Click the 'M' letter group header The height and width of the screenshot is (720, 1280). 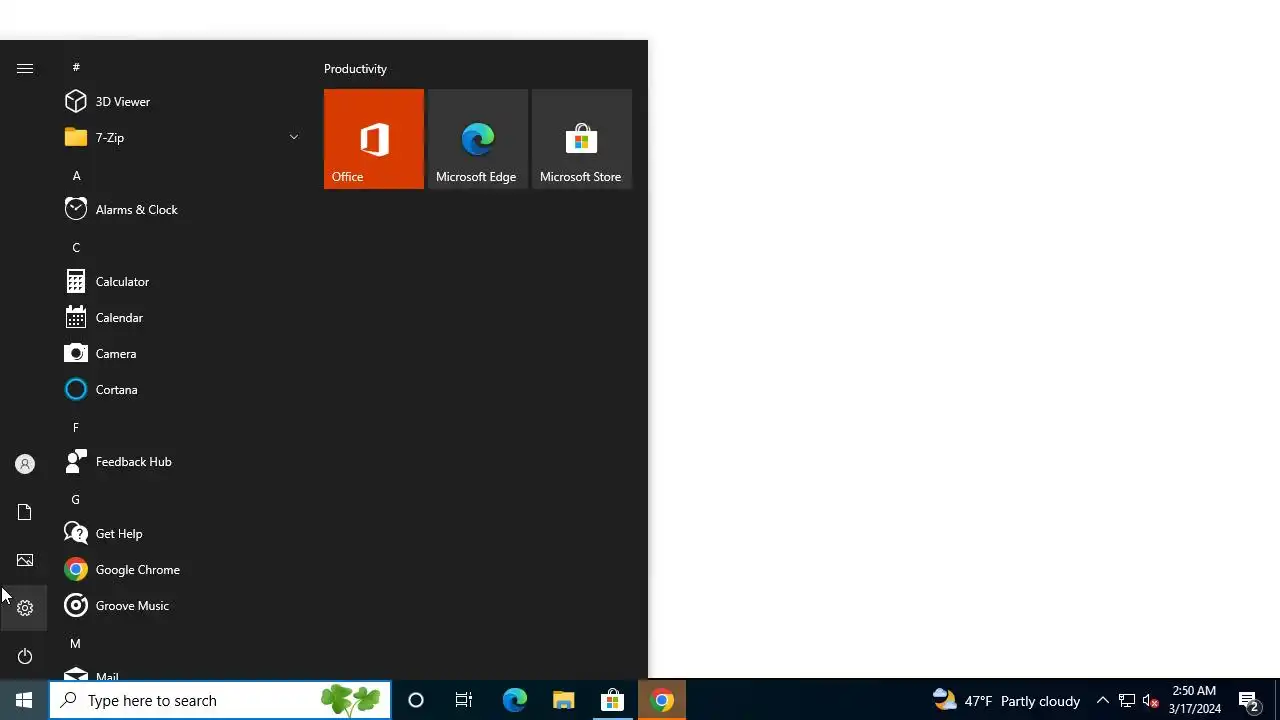click(76, 643)
